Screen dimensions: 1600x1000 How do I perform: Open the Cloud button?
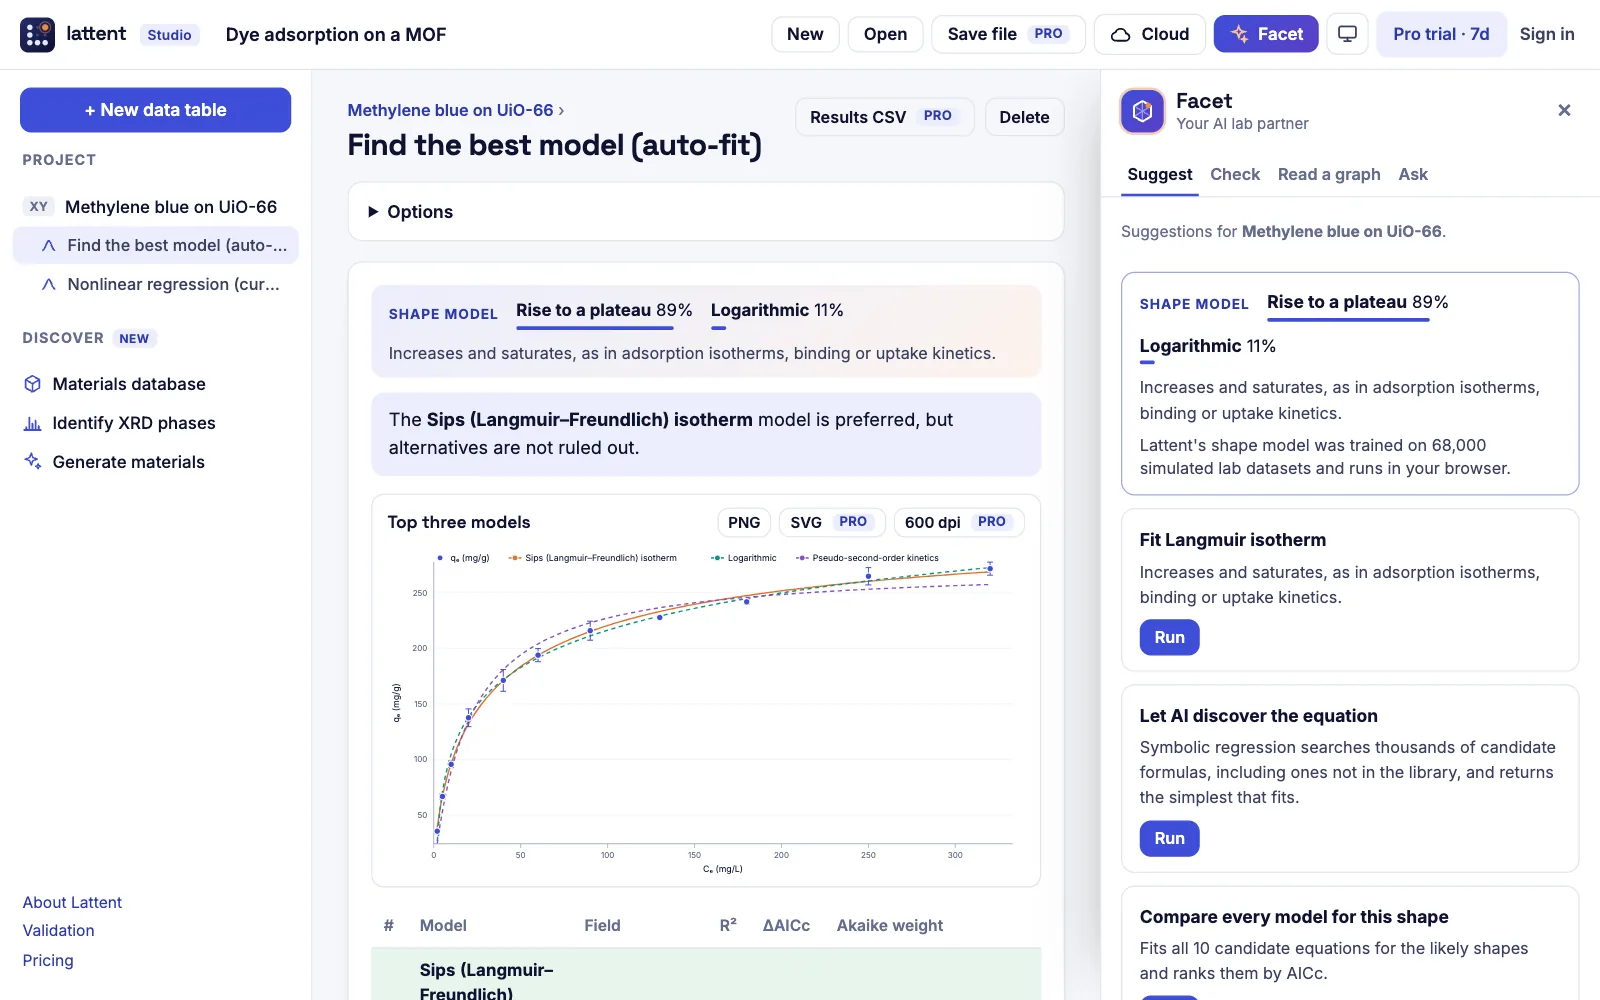pyautogui.click(x=1150, y=34)
